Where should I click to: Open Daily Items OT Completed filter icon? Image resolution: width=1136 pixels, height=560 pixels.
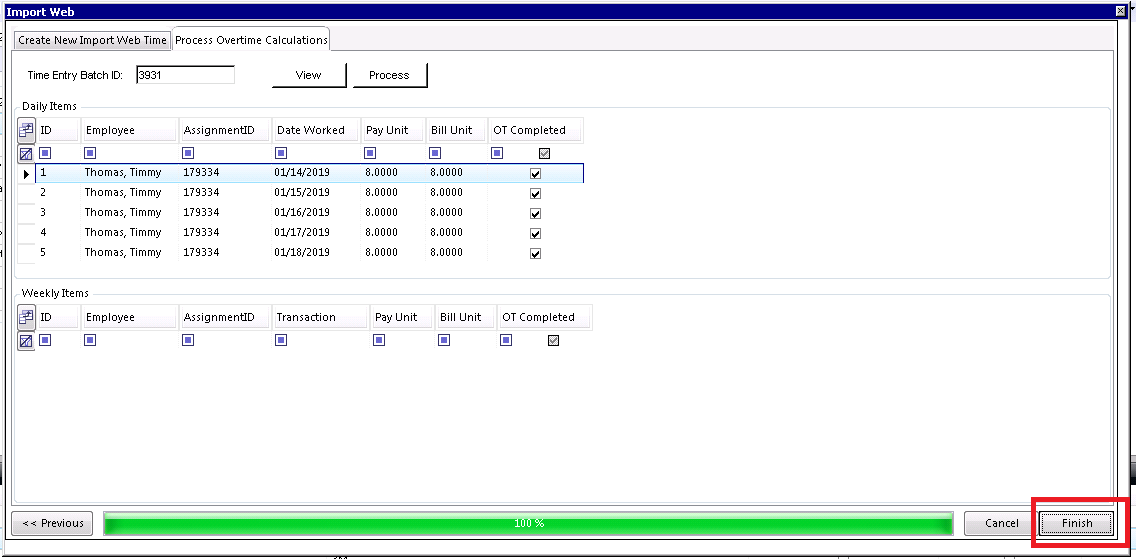(497, 153)
